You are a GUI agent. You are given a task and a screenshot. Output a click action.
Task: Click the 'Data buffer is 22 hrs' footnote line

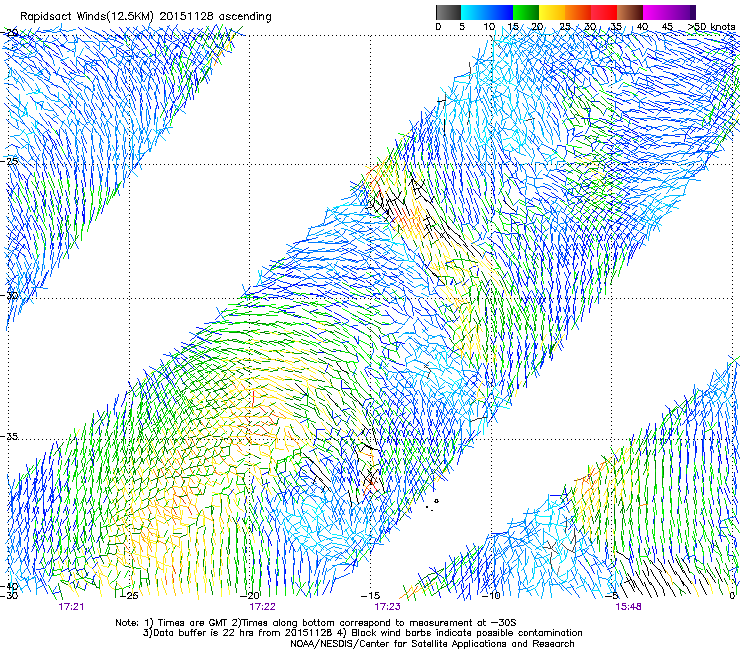click(362, 633)
